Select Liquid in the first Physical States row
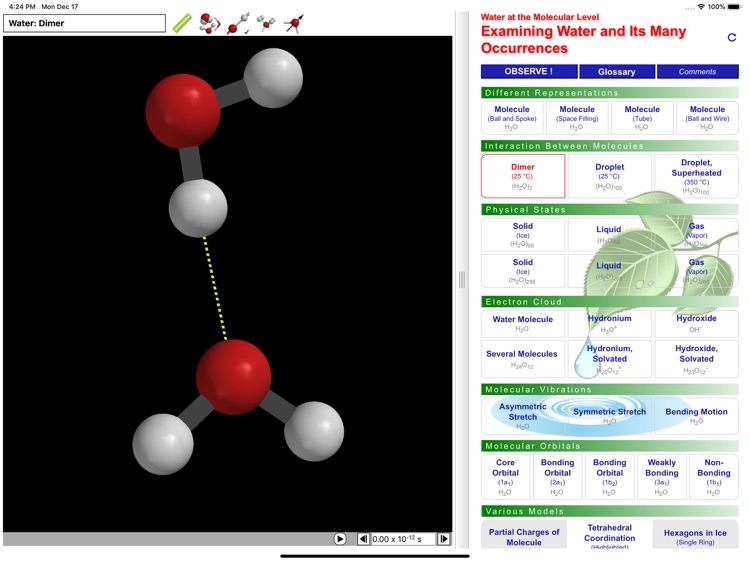 click(x=609, y=235)
